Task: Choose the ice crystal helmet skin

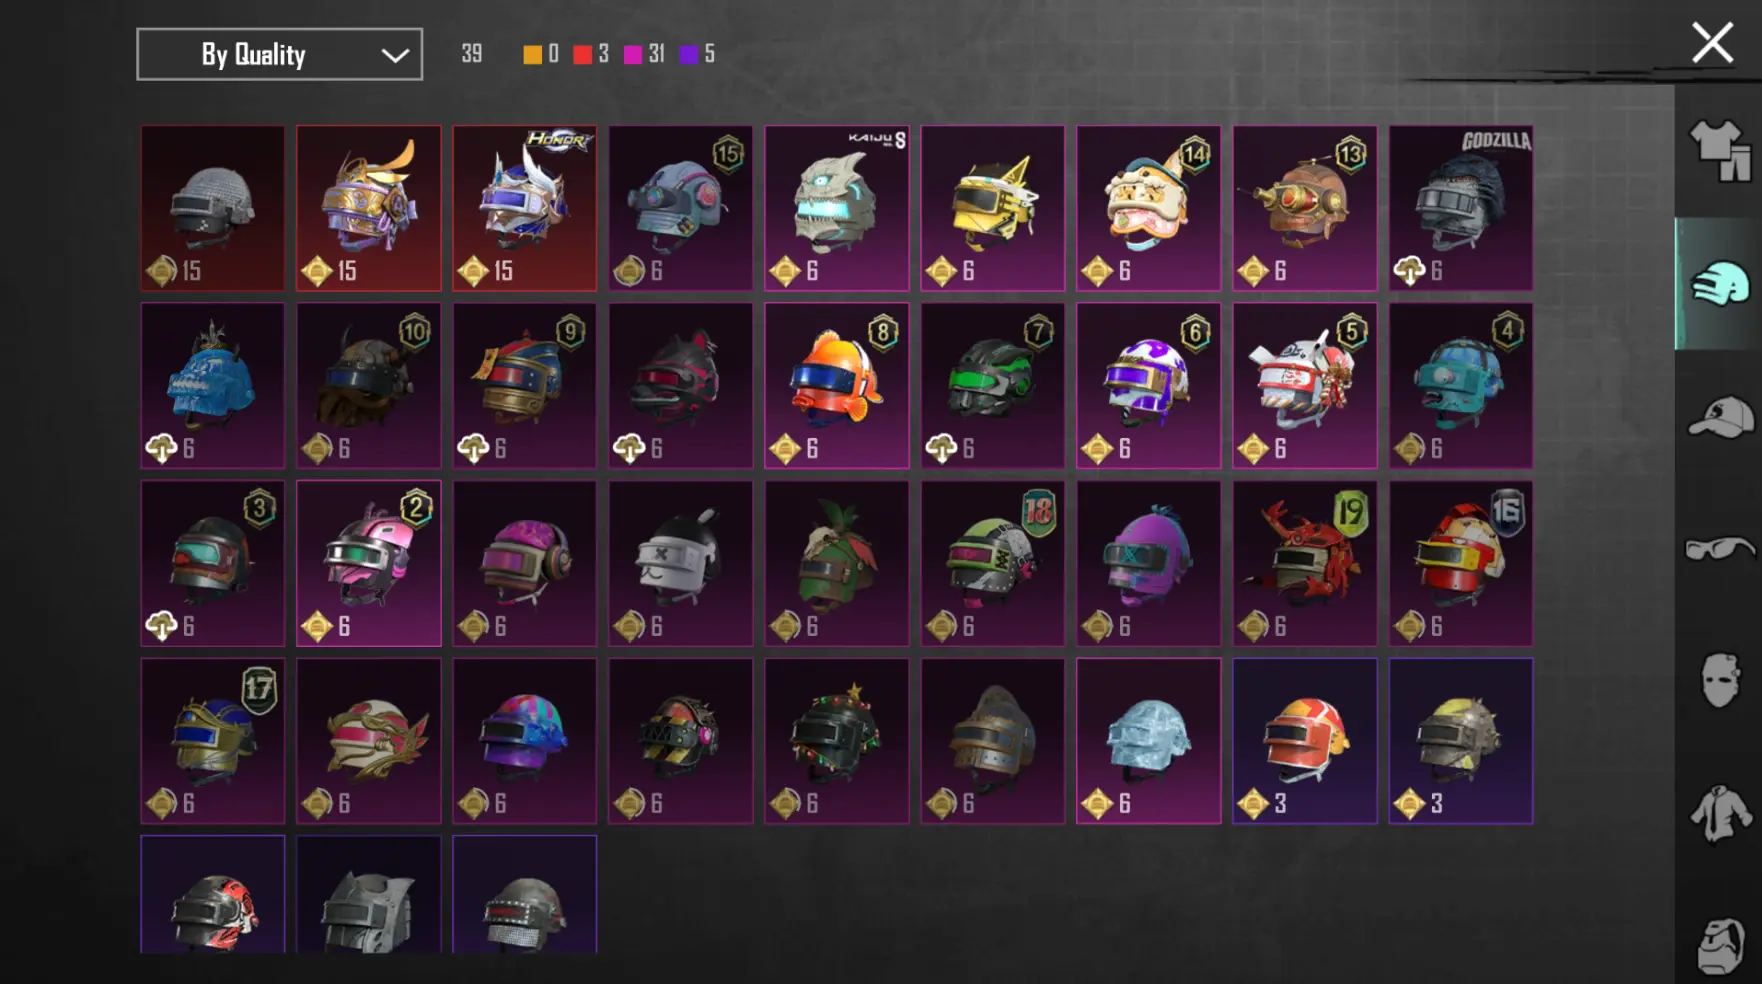Action: tap(1148, 740)
